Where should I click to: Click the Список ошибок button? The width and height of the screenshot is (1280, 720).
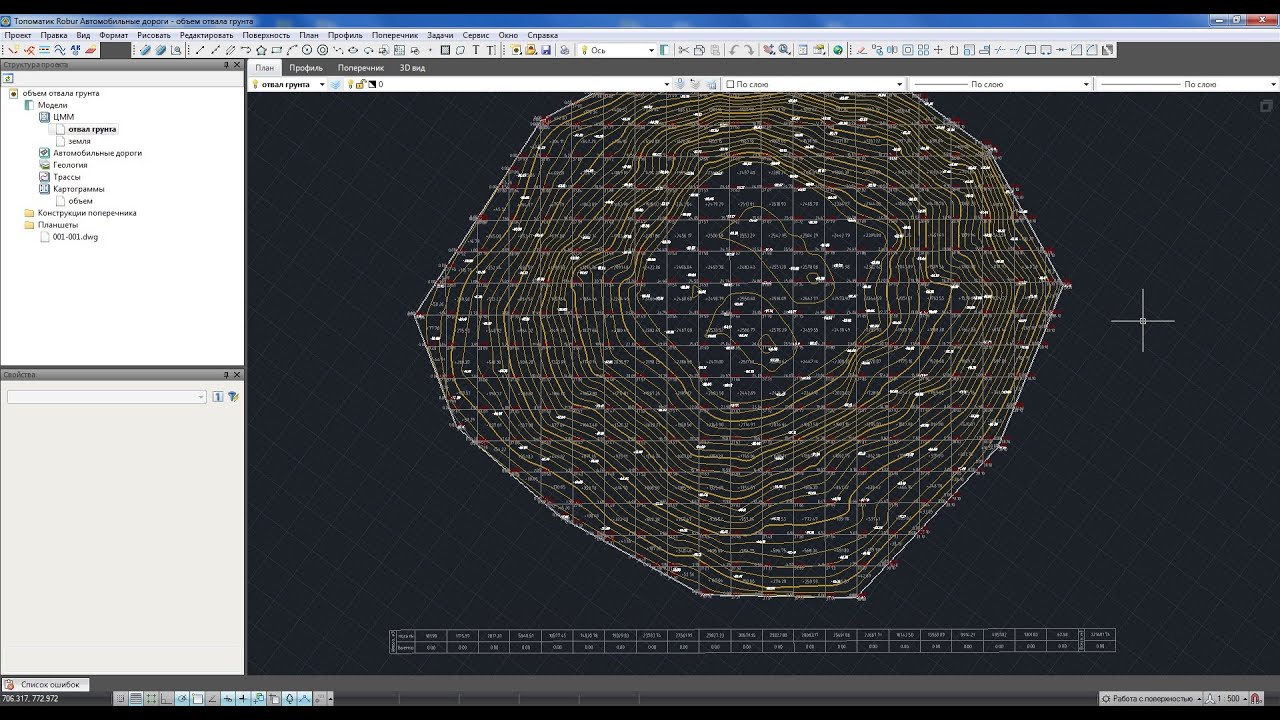point(46,685)
